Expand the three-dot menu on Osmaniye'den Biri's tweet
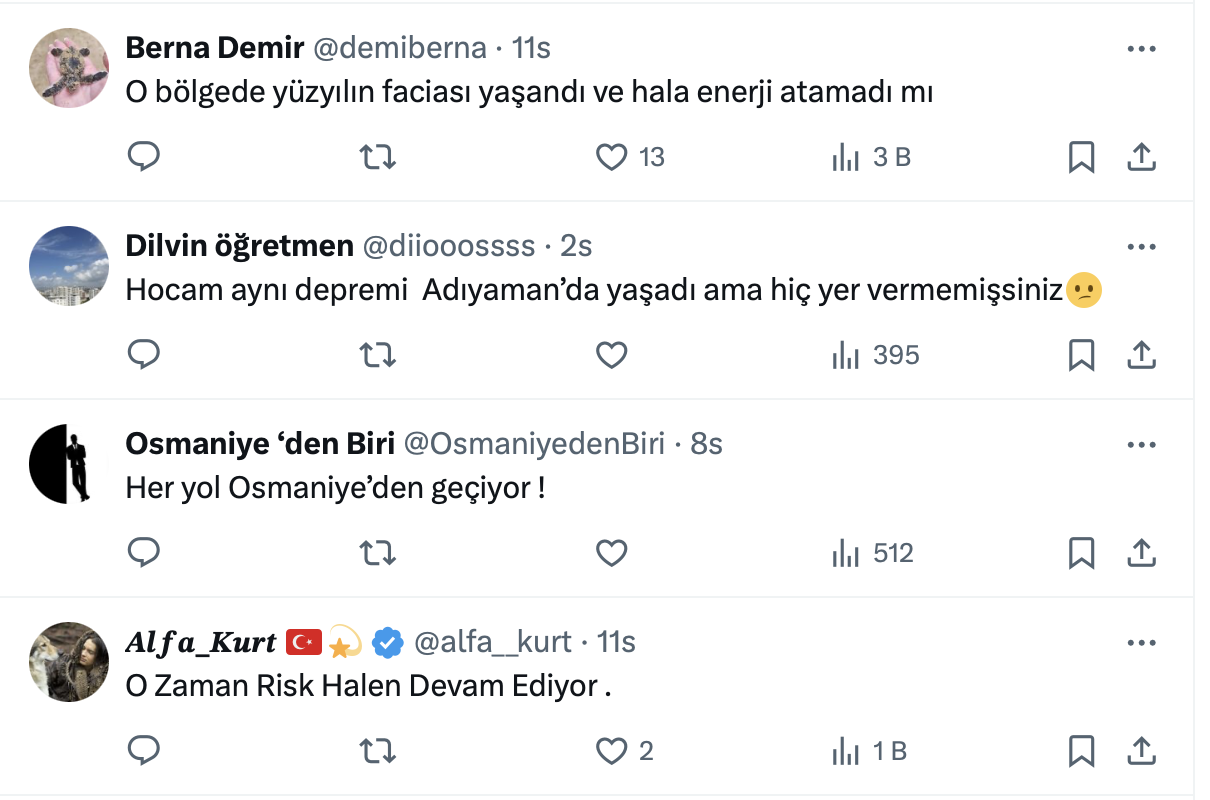This screenshot has width=1210, height=800. click(x=1141, y=444)
